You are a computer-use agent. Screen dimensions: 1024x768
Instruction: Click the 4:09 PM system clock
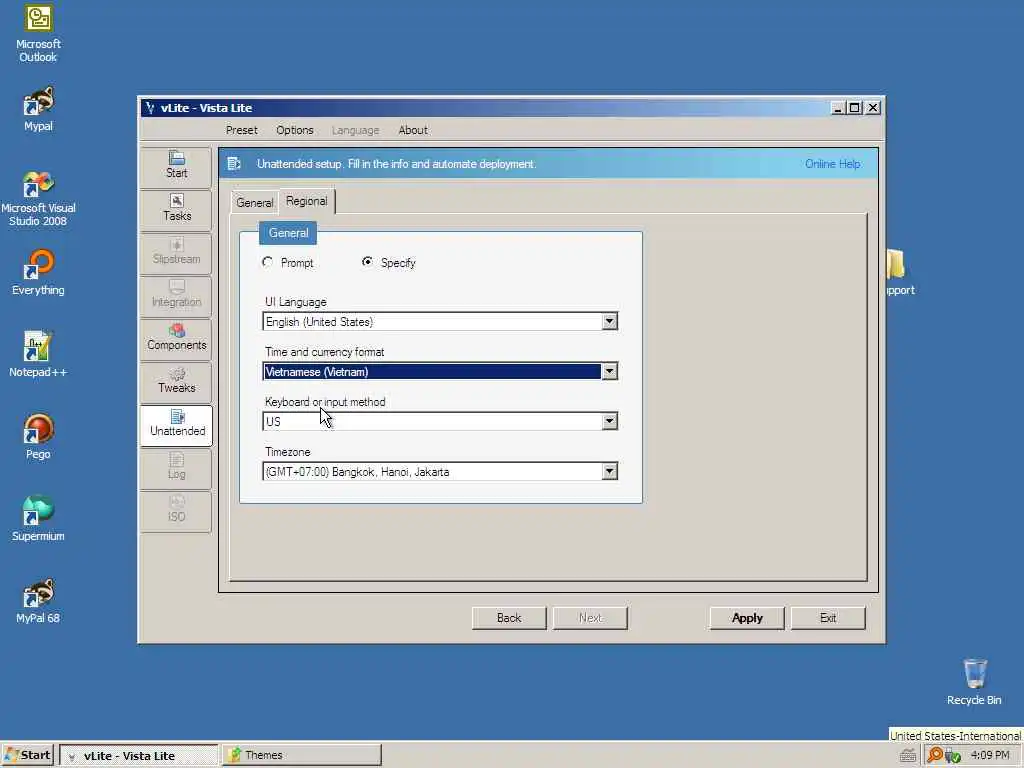(990, 755)
